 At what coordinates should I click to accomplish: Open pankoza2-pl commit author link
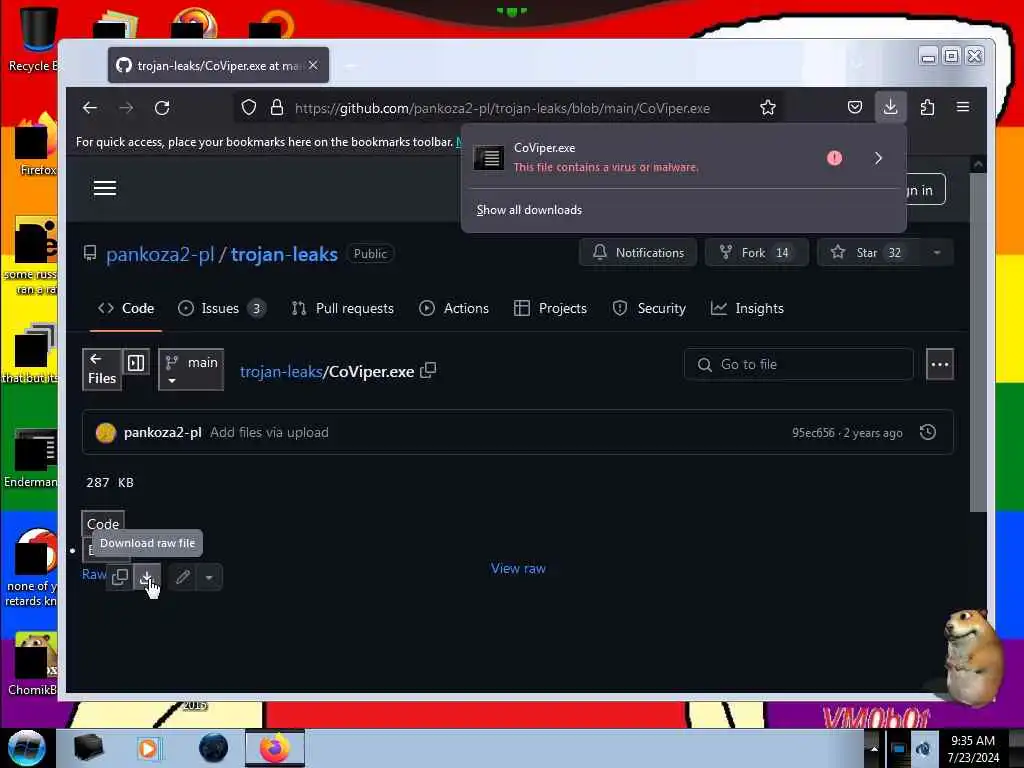pyautogui.click(x=163, y=432)
